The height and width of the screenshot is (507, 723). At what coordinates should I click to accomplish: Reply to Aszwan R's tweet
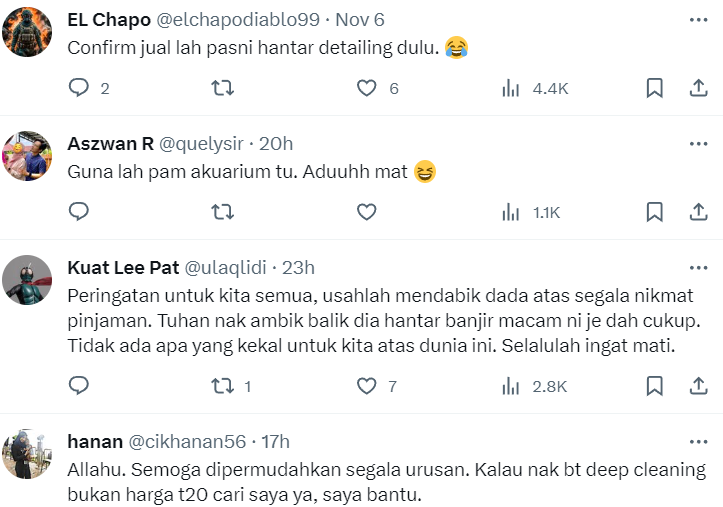79,211
